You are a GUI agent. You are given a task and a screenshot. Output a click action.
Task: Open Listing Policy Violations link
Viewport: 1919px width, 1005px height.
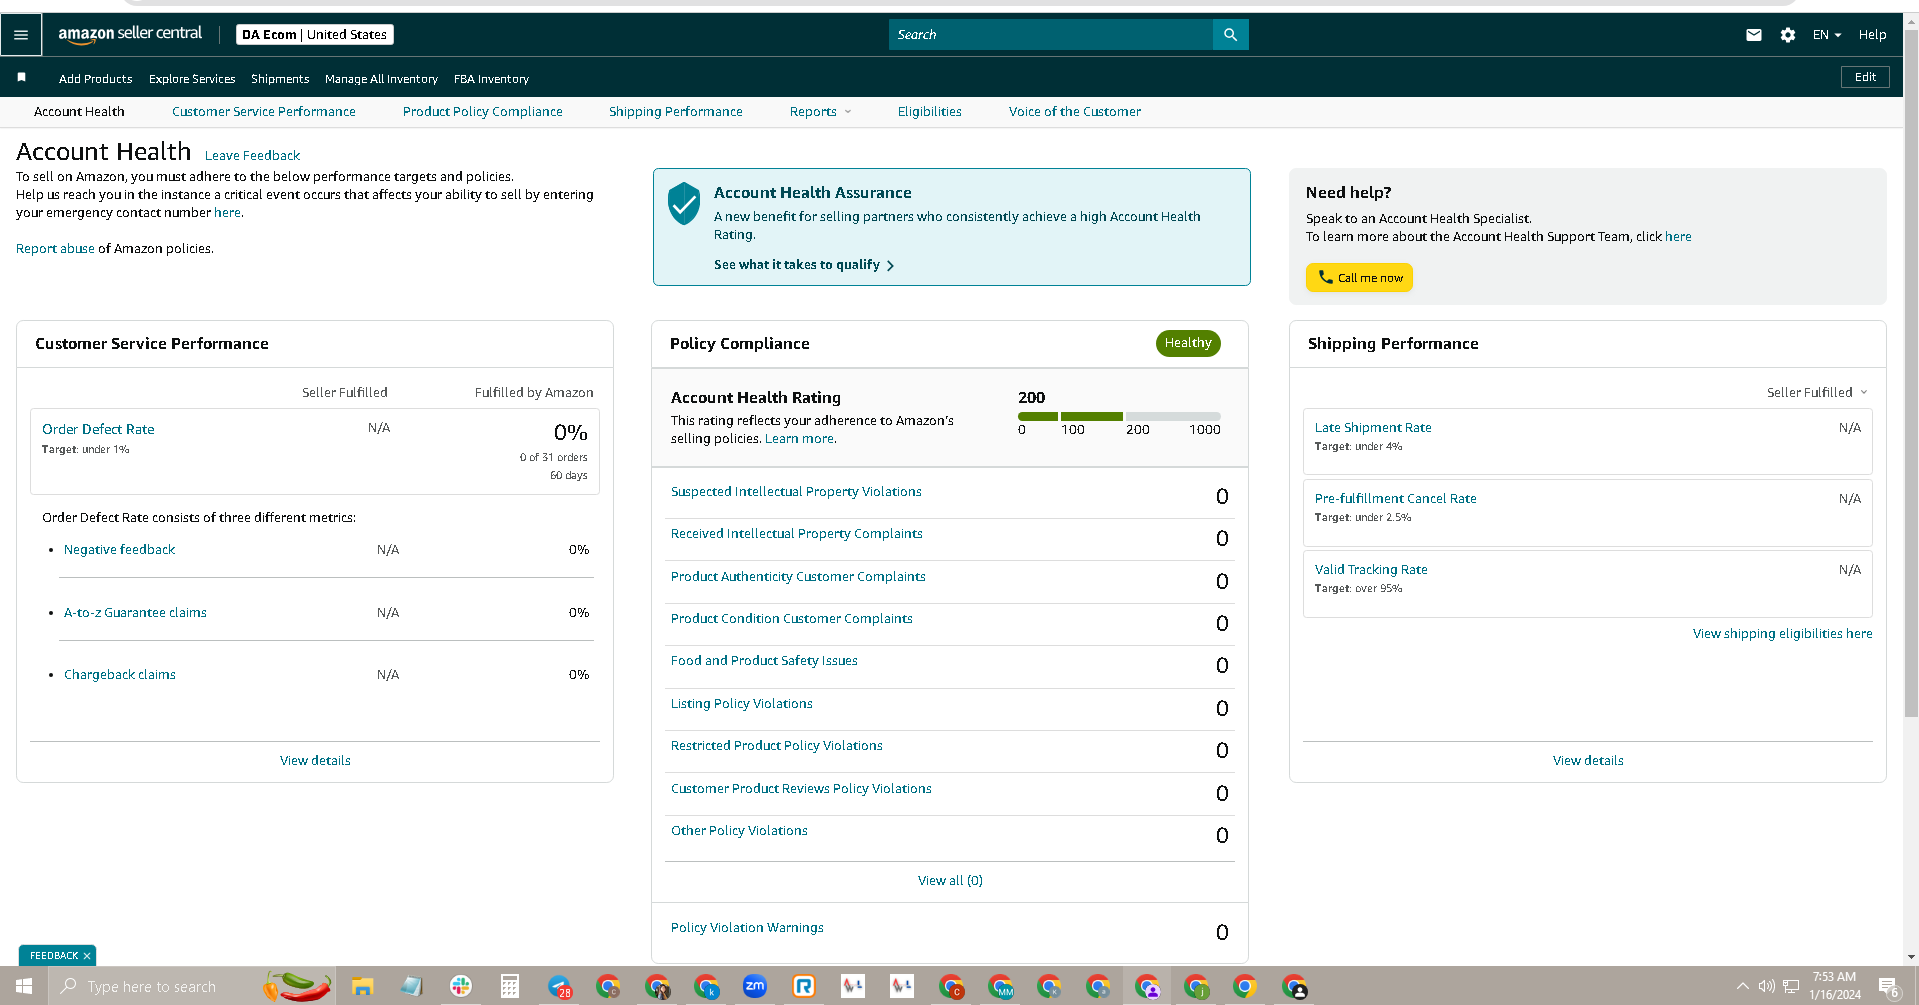coord(741,704)
